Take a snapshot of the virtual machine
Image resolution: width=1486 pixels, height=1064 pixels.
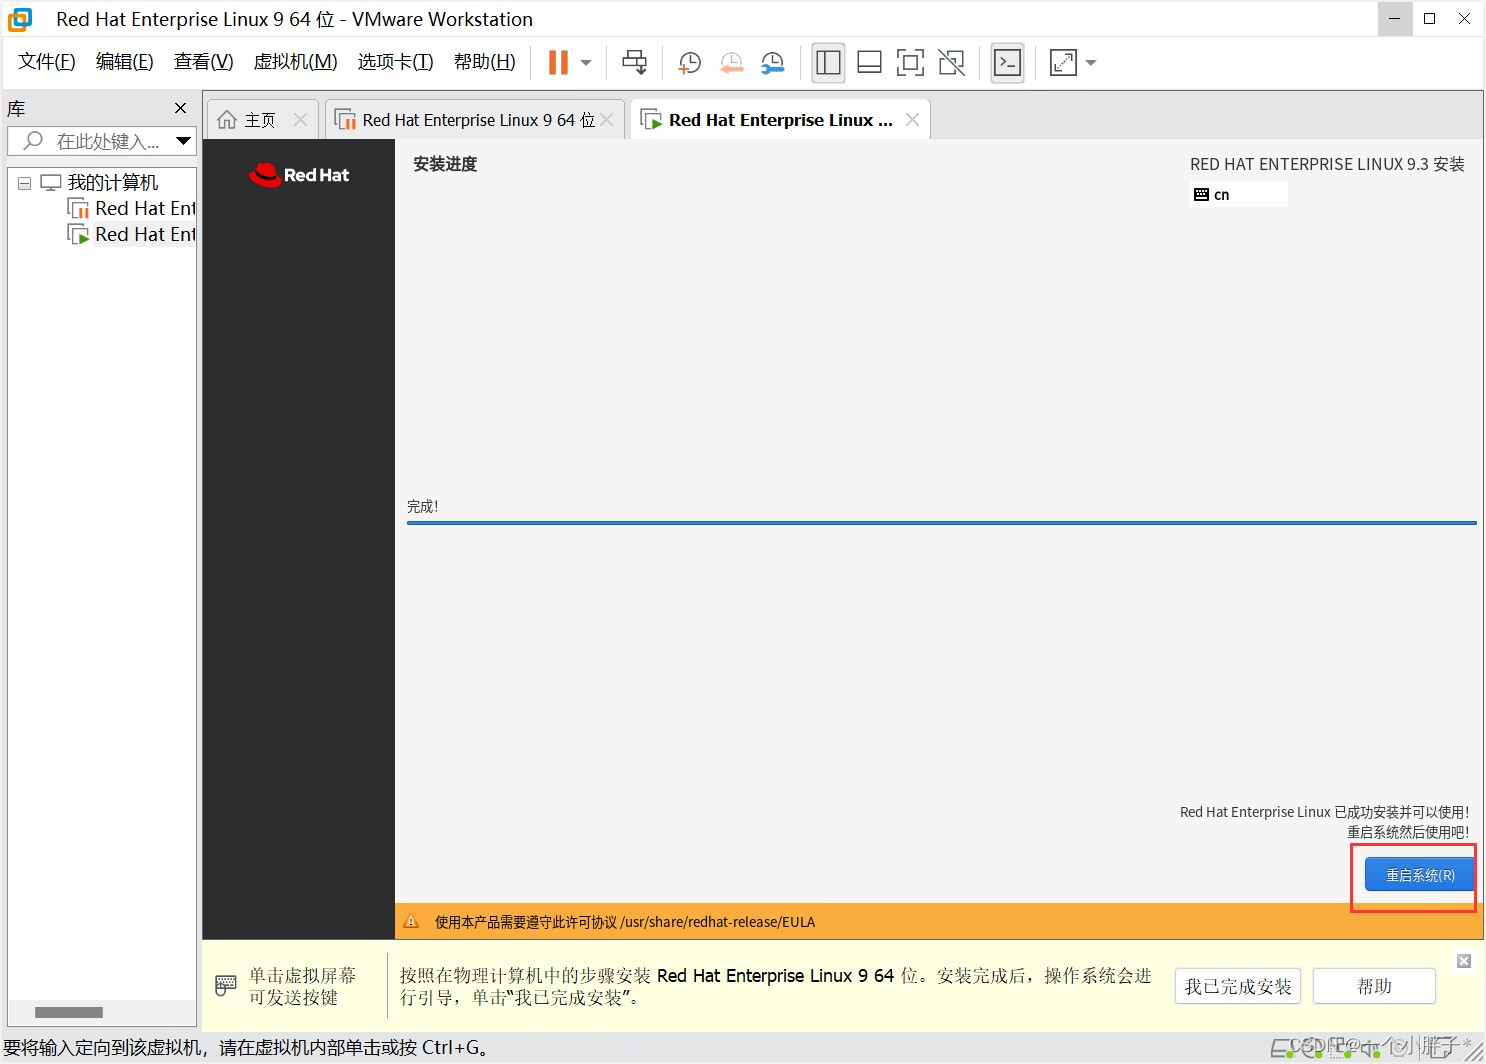(x=689, y=62)
